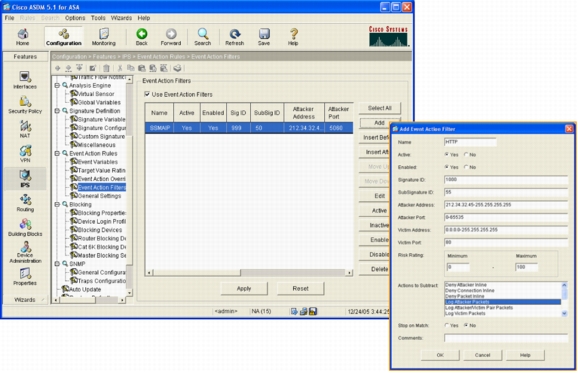The height and width of the screenshot is (373, 578).
Task: Click the Reset button
Action: click(300, 289)
